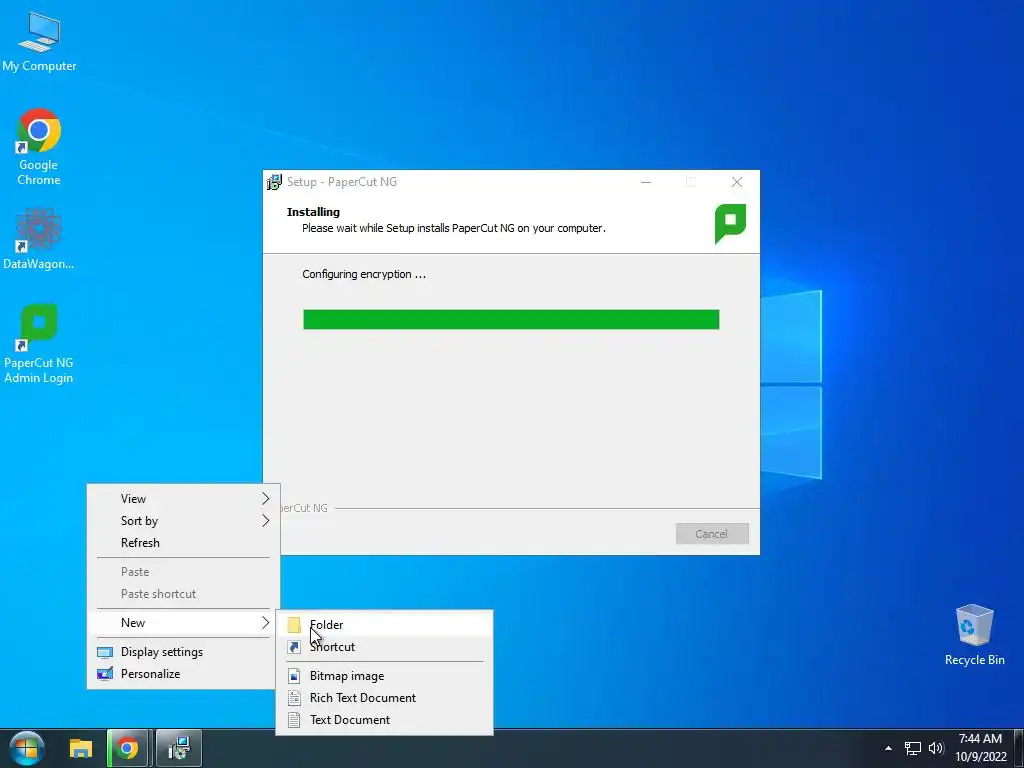
Task: Open Display settings from context menu
Action: [184, 652]
